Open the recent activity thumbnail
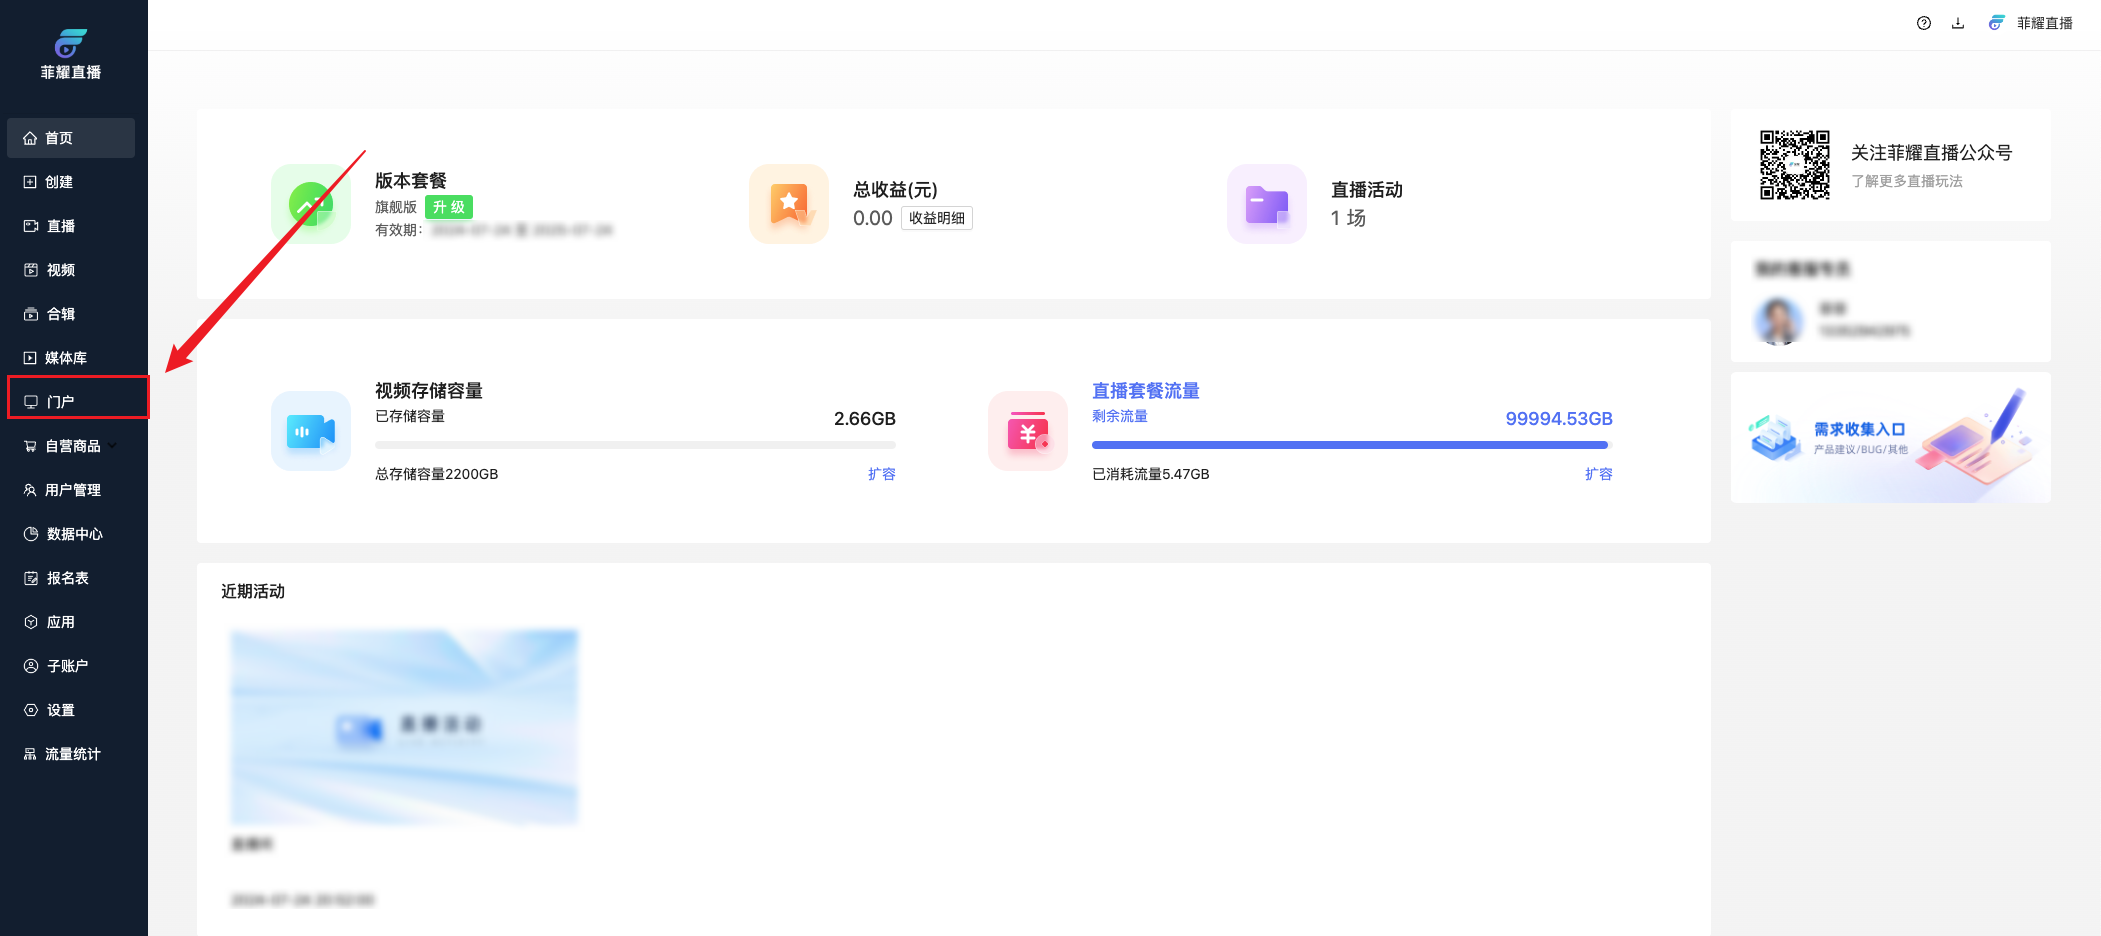 tap(404, 727)
